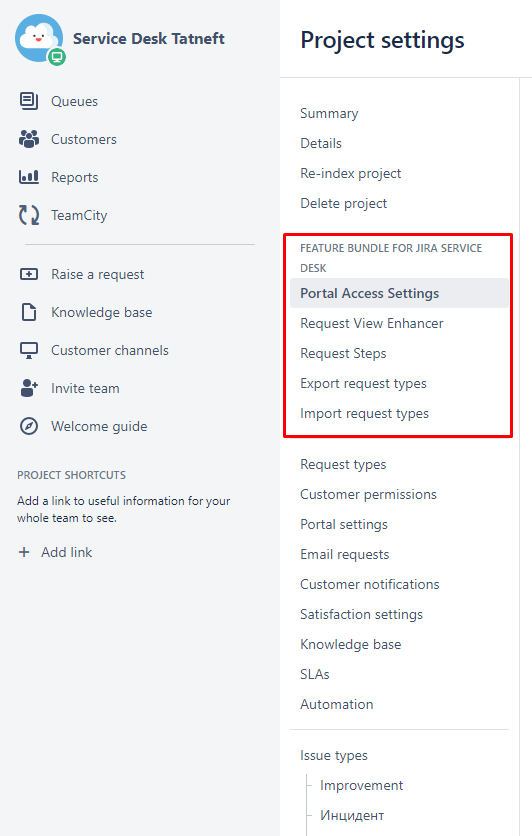Image resolution: width=532 pixels, height=836 pixels.
Task: Open Knowledge base document icon in sidebar
Action: tap(29, 312)
